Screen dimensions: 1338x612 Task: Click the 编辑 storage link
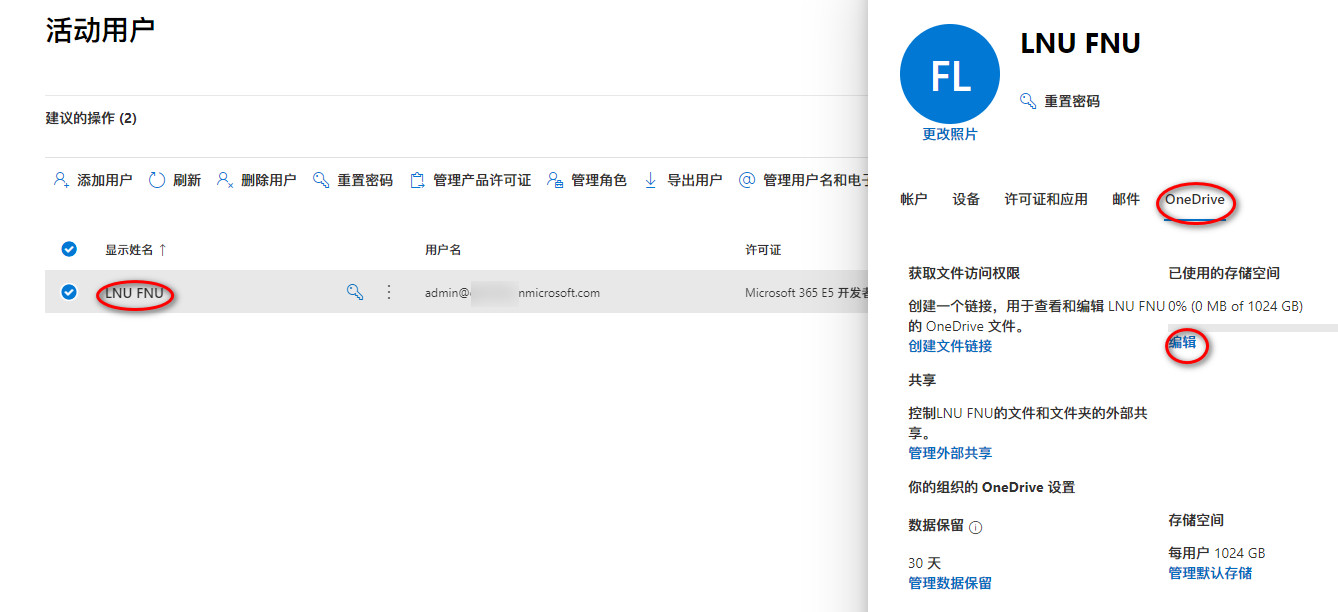(1182, 342)
